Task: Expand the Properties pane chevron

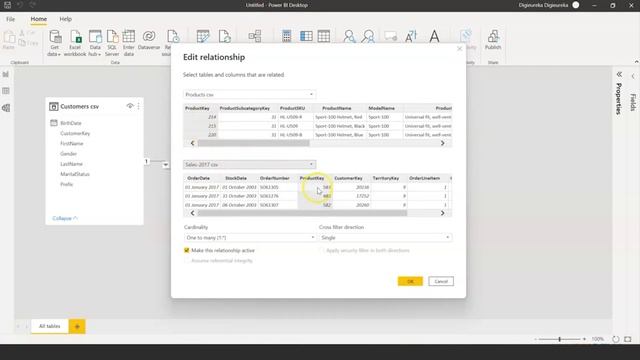Action: pyautogui.click(x=619, y=75)
